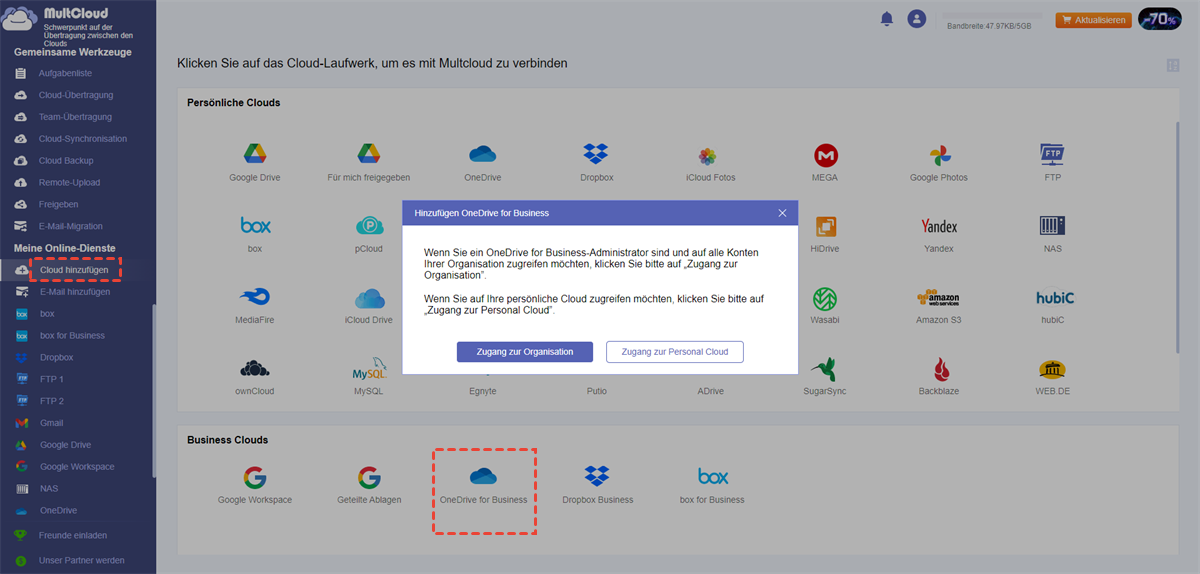1200x574 pixels.
Task: Select OneDrive for Business cloud
Action: click(483, 485)
